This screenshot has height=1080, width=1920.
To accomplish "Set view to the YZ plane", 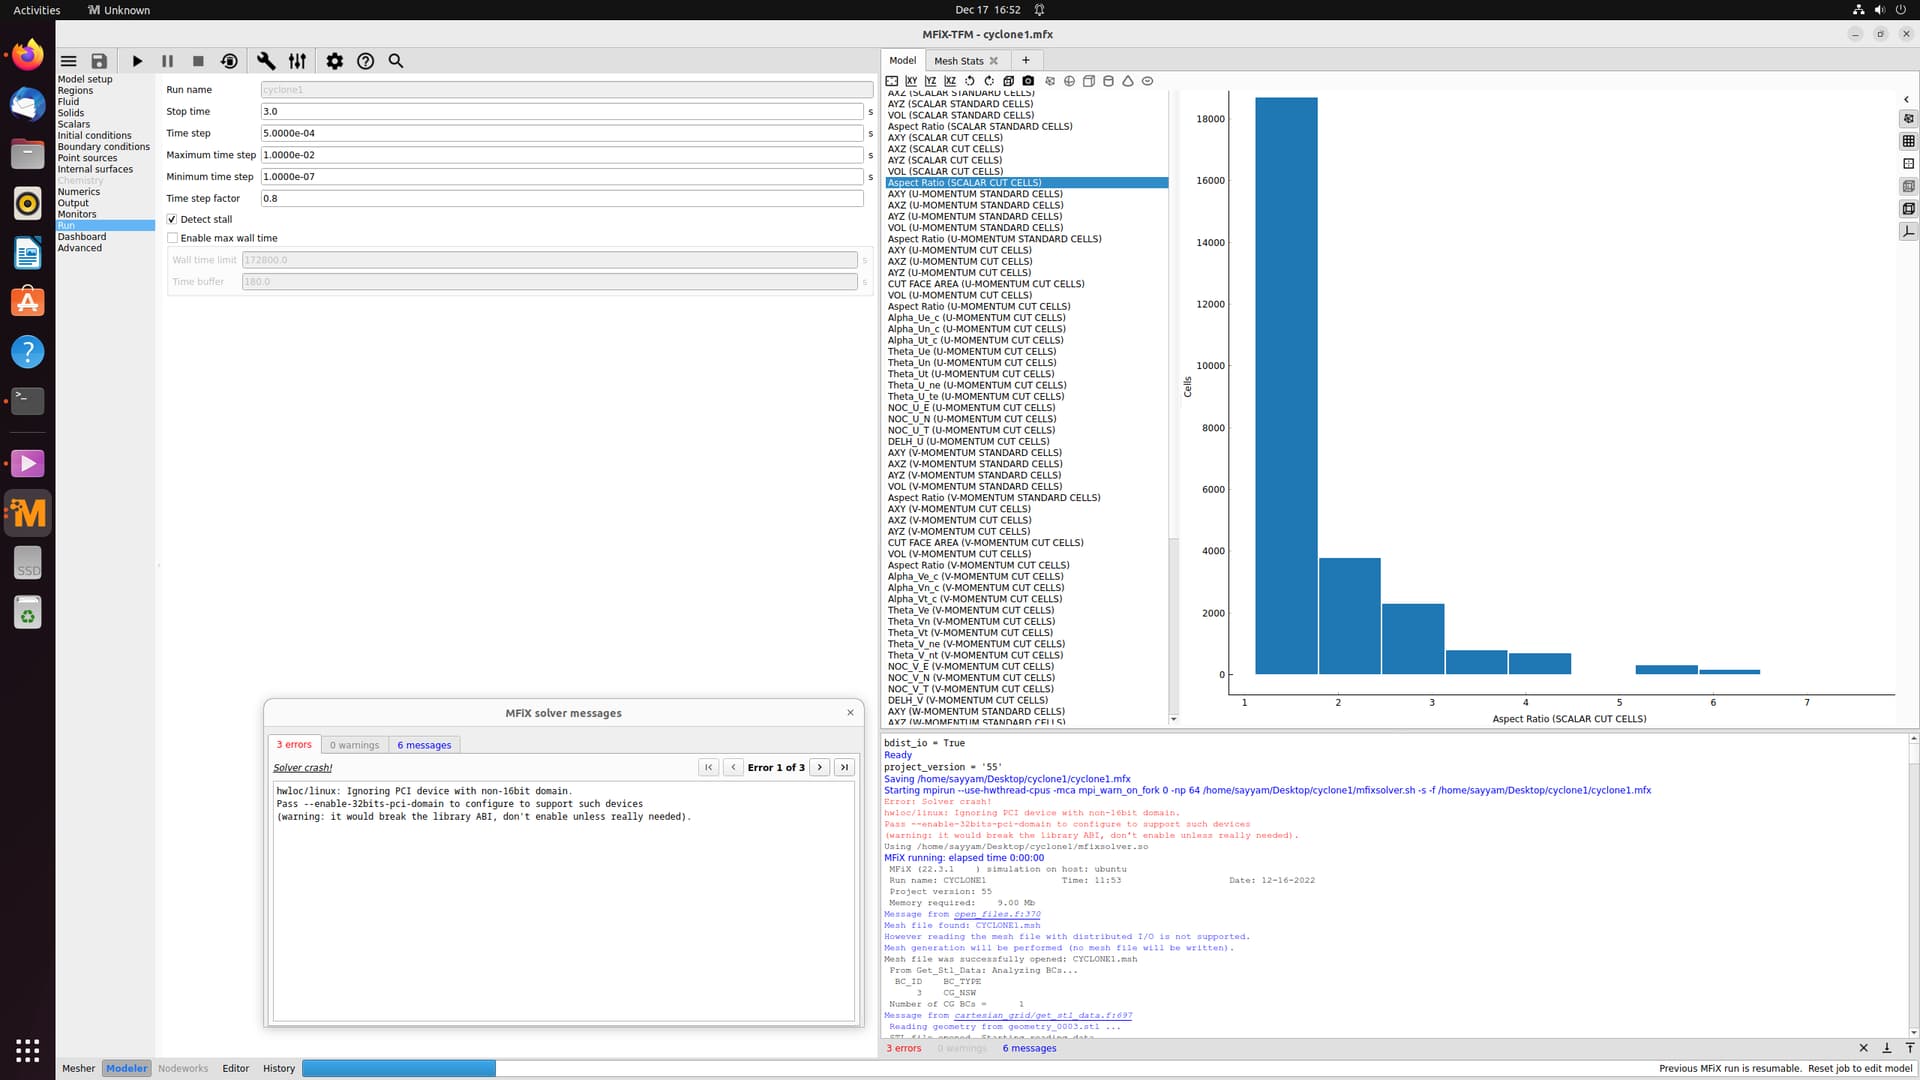I will pyautogui.click(x=930, y=81).
